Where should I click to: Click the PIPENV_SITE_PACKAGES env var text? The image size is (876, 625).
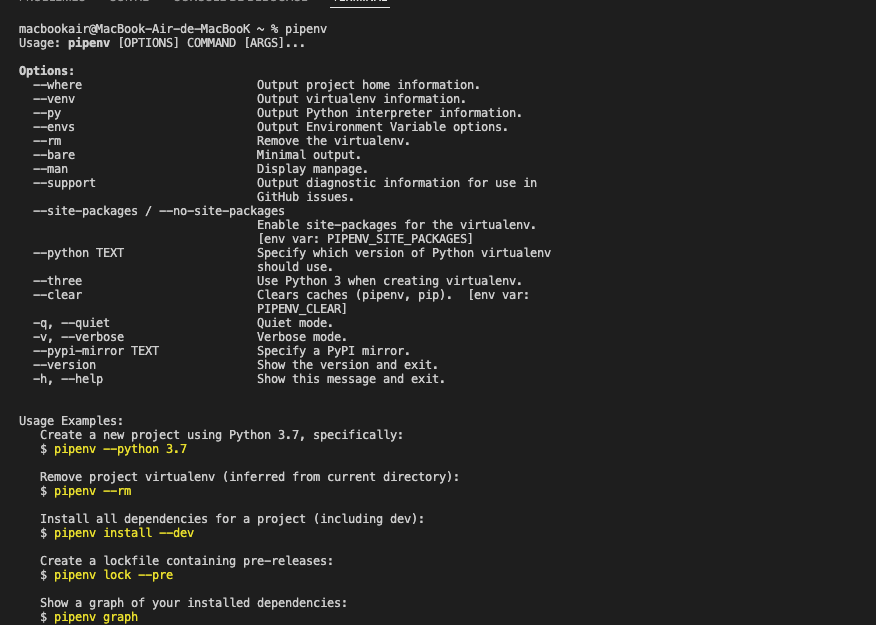click(400, 239)
